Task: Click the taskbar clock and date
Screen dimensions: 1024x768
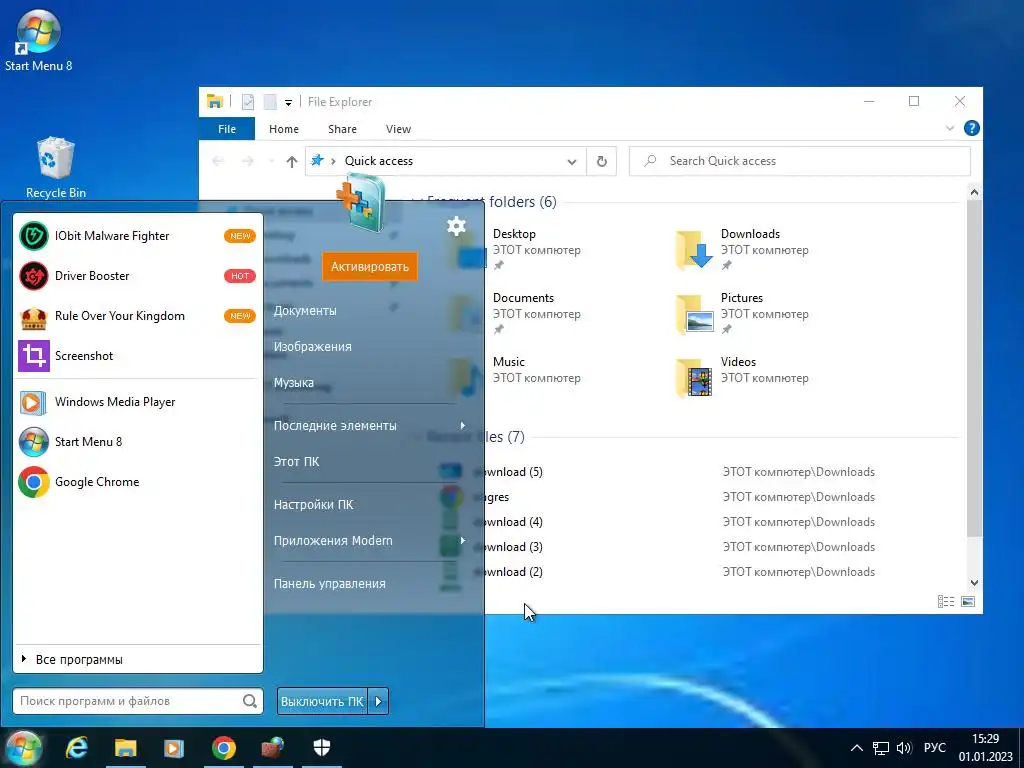Action: click(985, 748)
